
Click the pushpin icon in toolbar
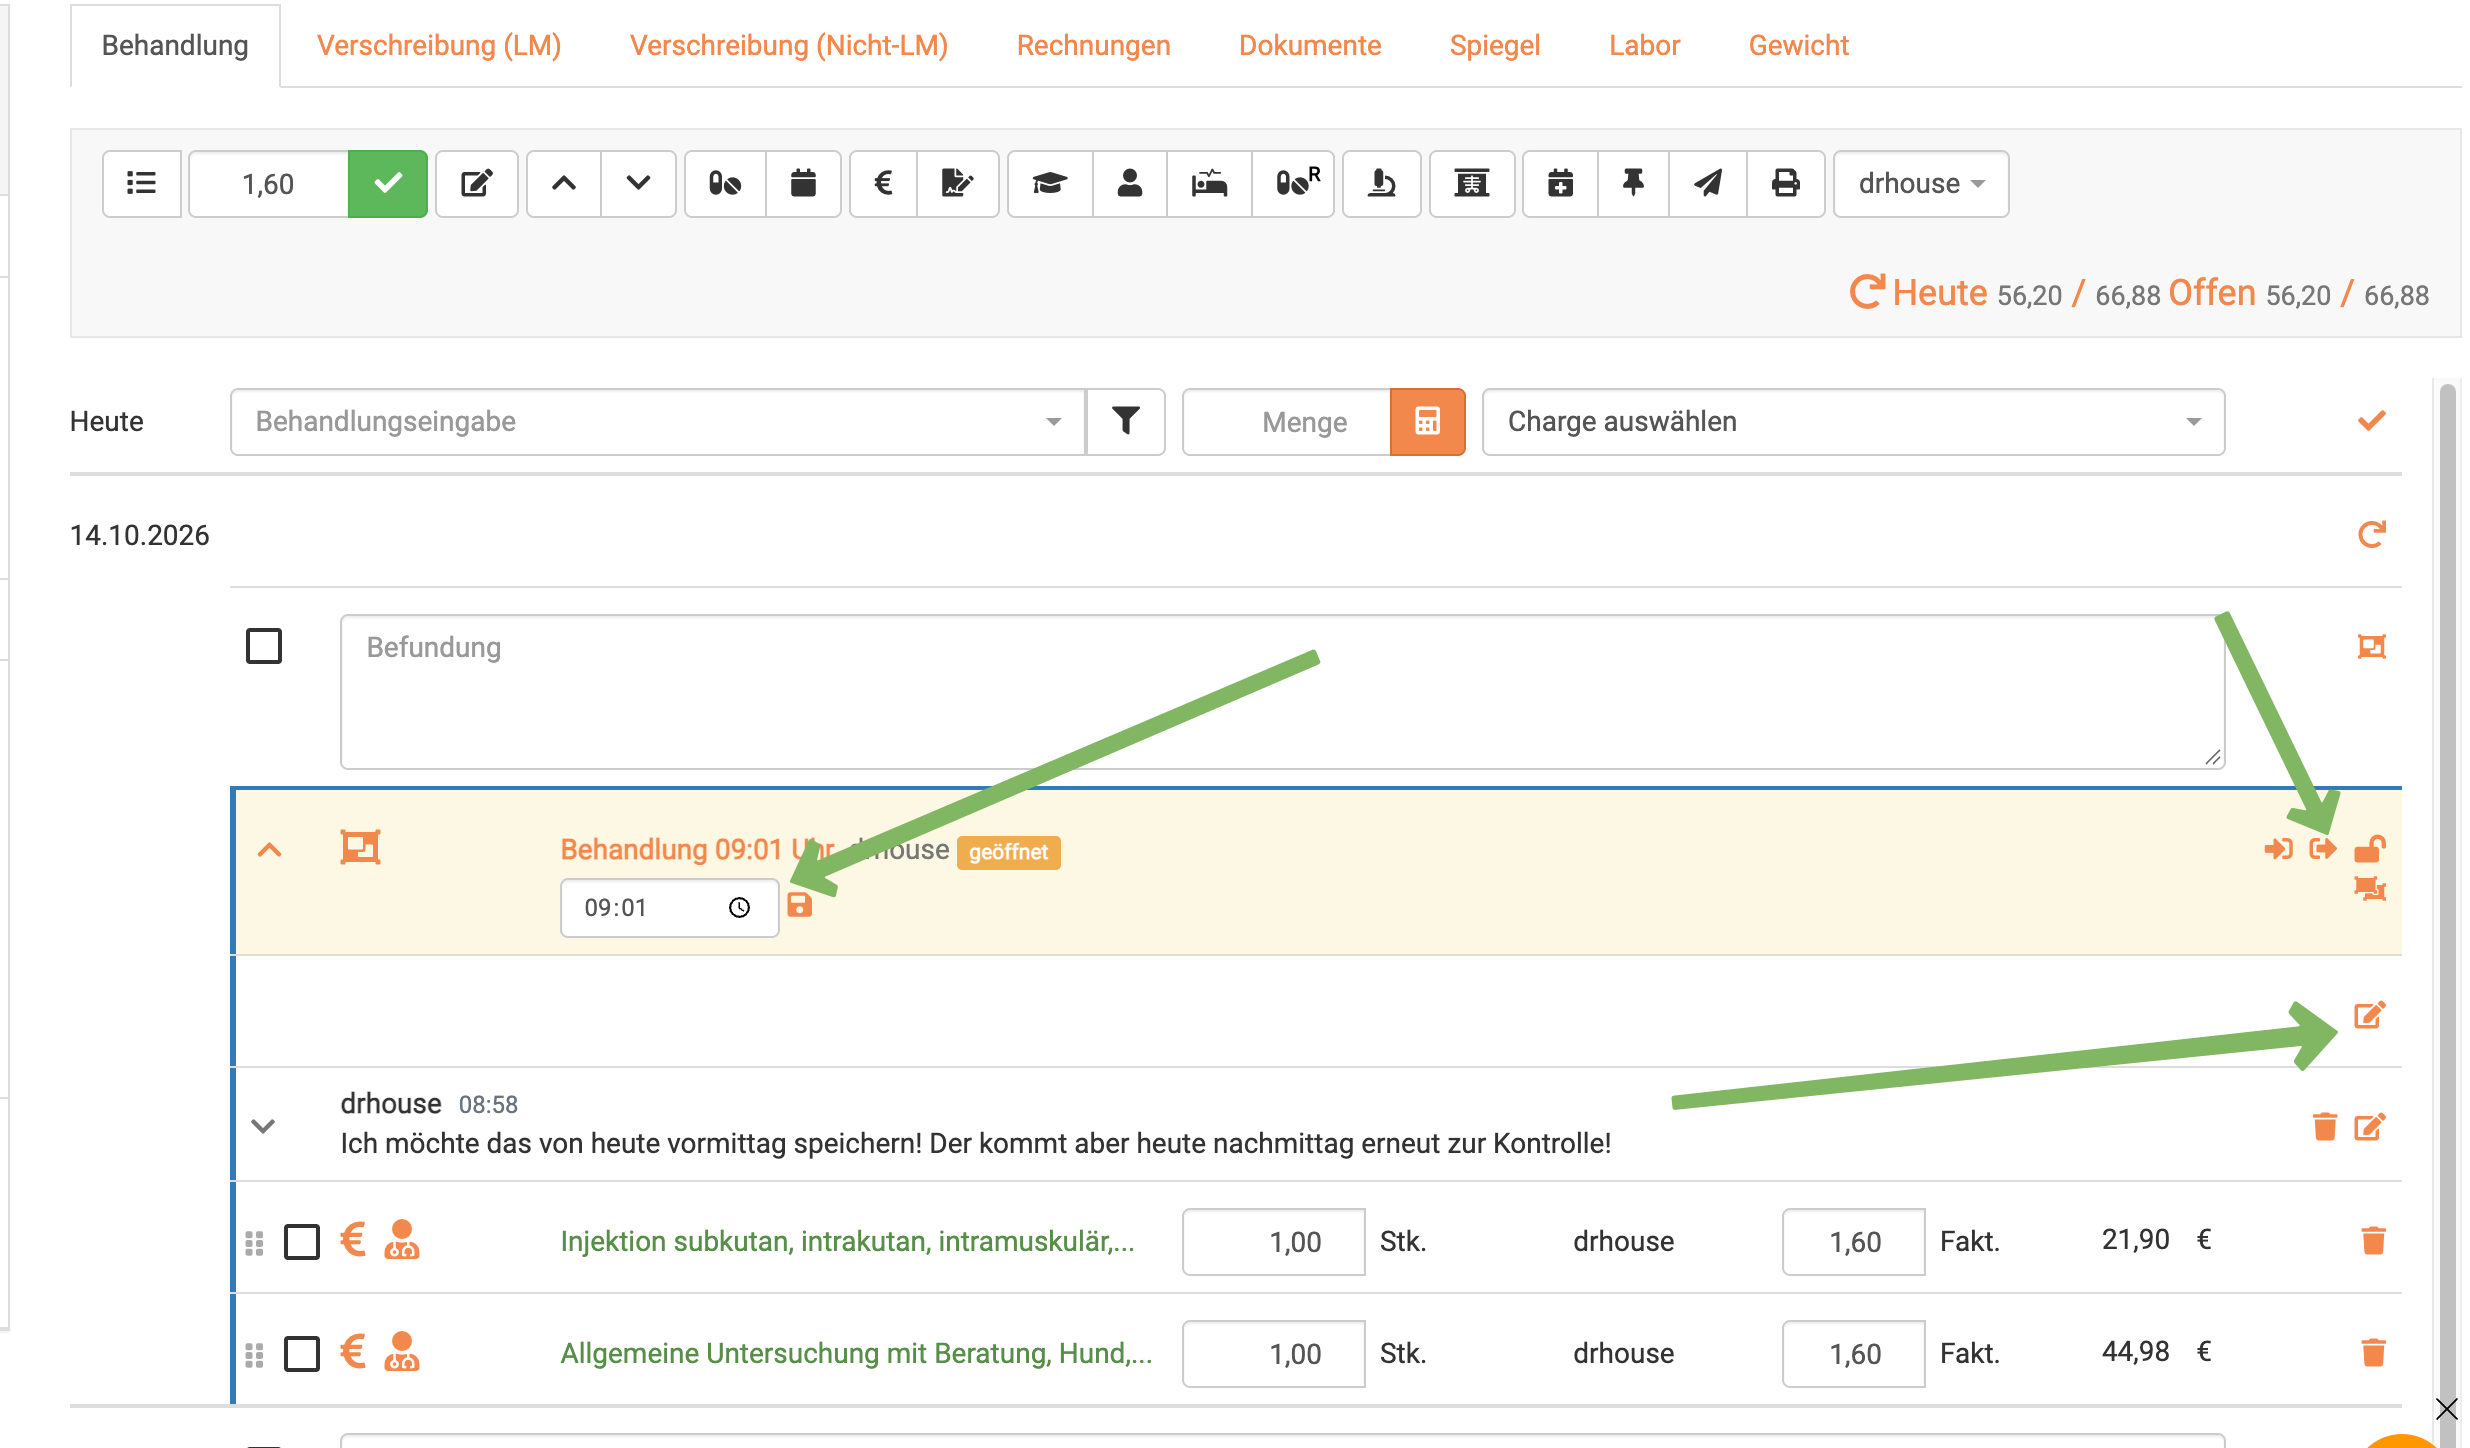tap(1633, 183)
